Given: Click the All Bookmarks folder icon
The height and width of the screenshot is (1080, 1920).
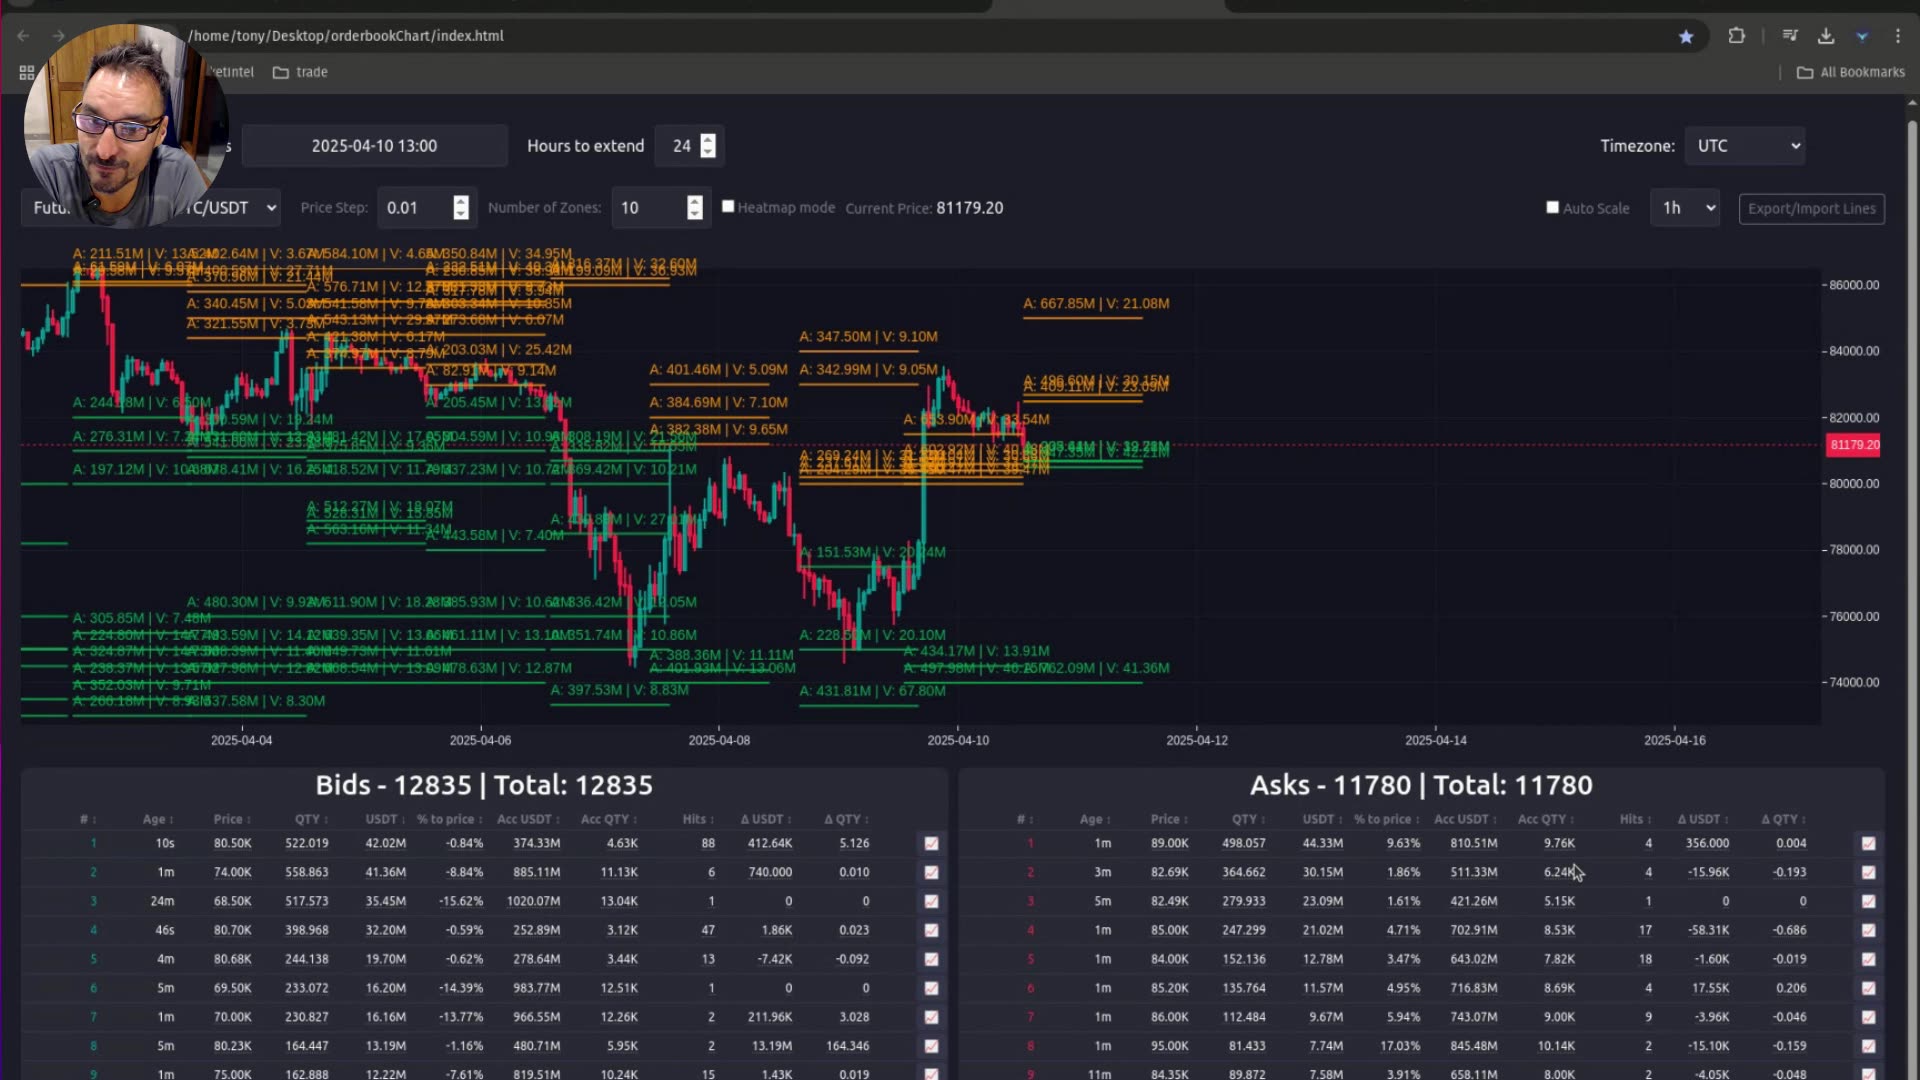Looking at the screenshot, I should coord(1806,72).
